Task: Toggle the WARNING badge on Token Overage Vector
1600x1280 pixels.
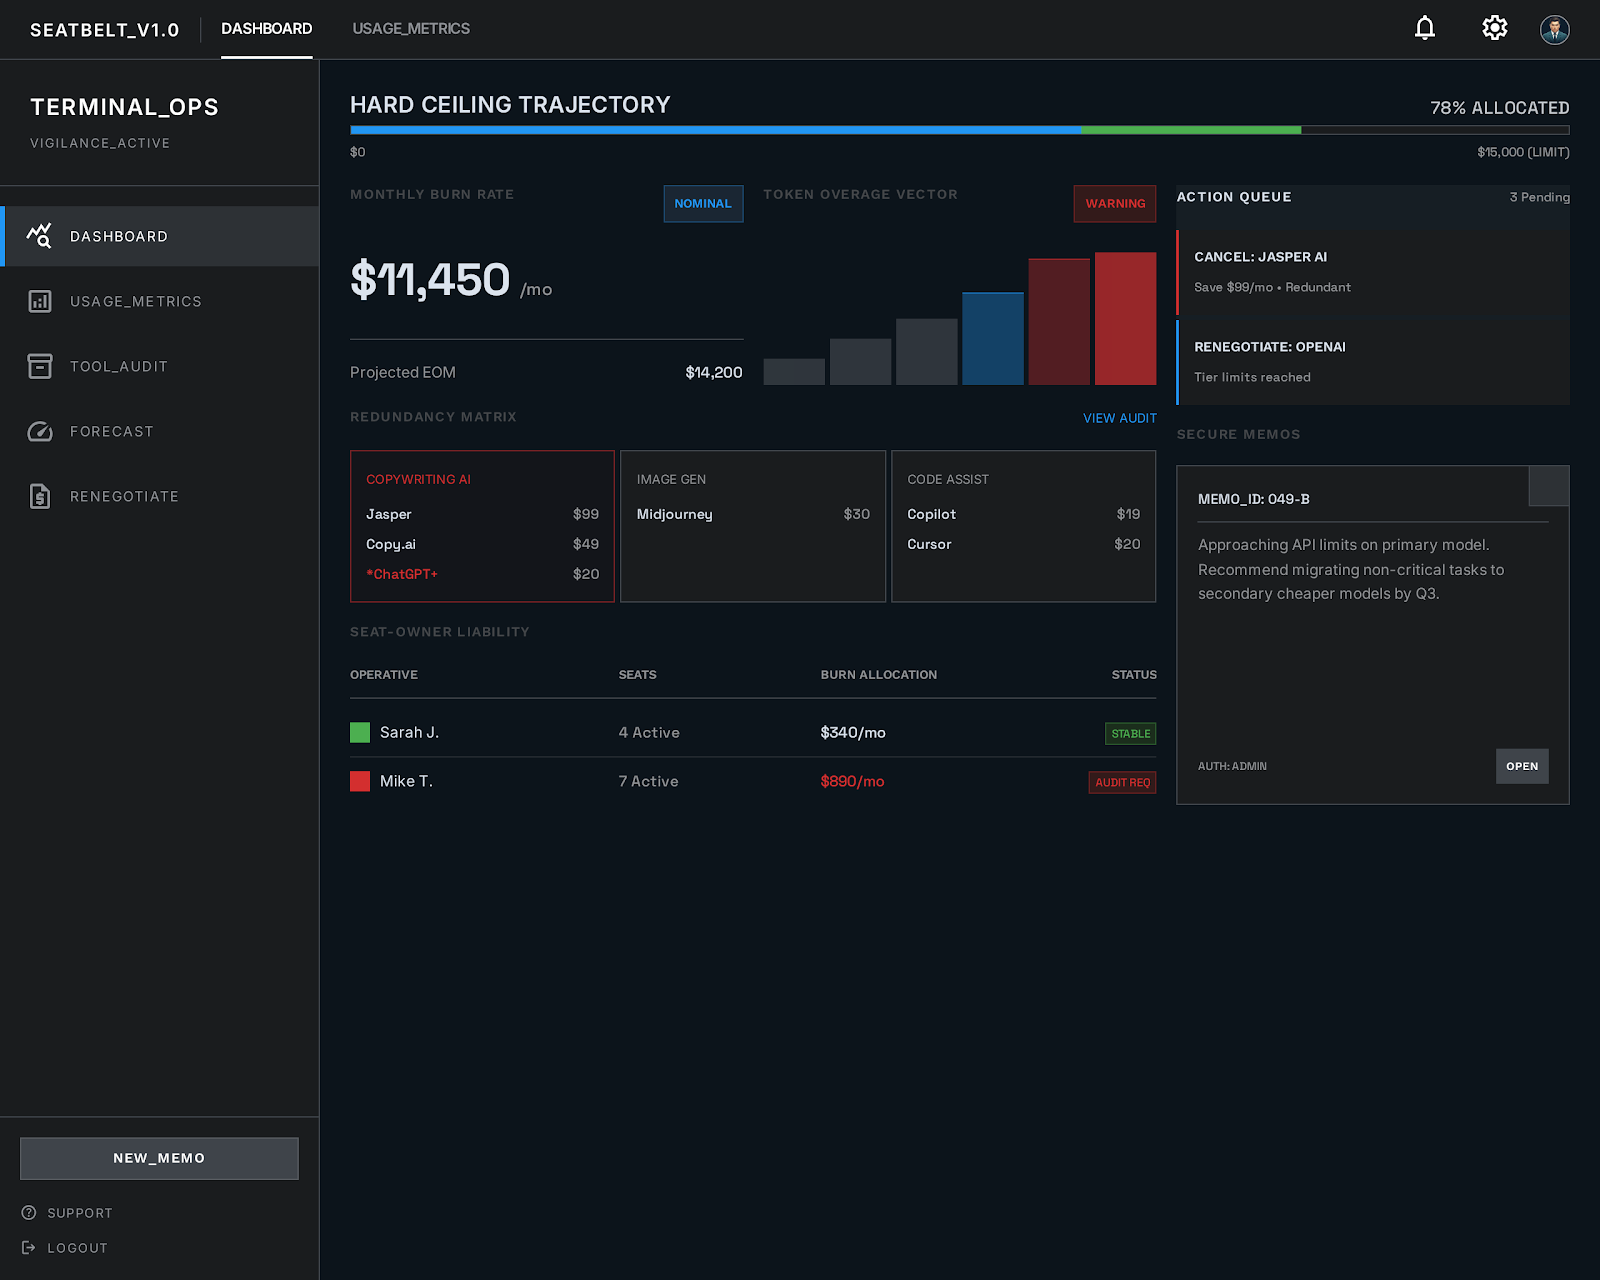Action: click(x=1114, y=204)
